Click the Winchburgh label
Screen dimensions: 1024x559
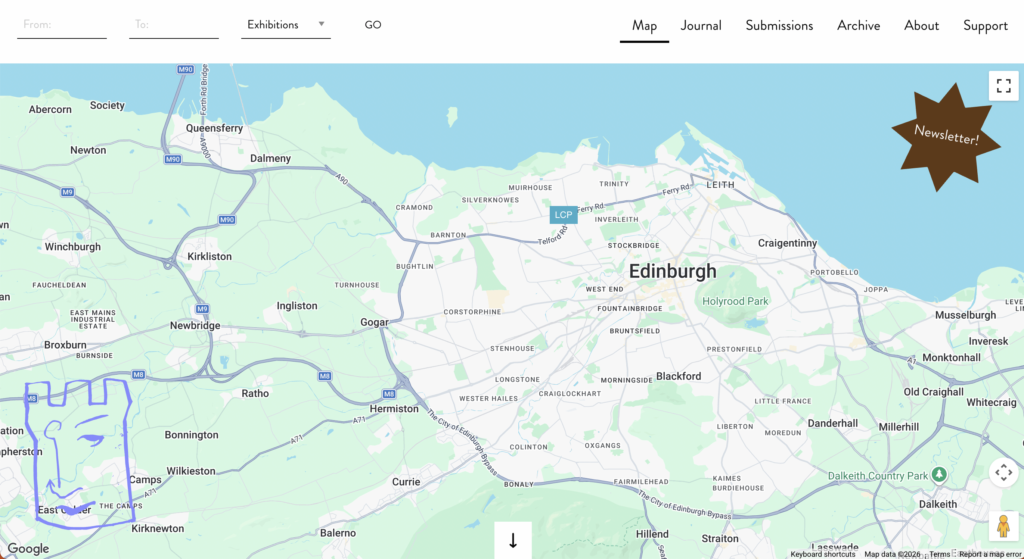click(72, 247)
